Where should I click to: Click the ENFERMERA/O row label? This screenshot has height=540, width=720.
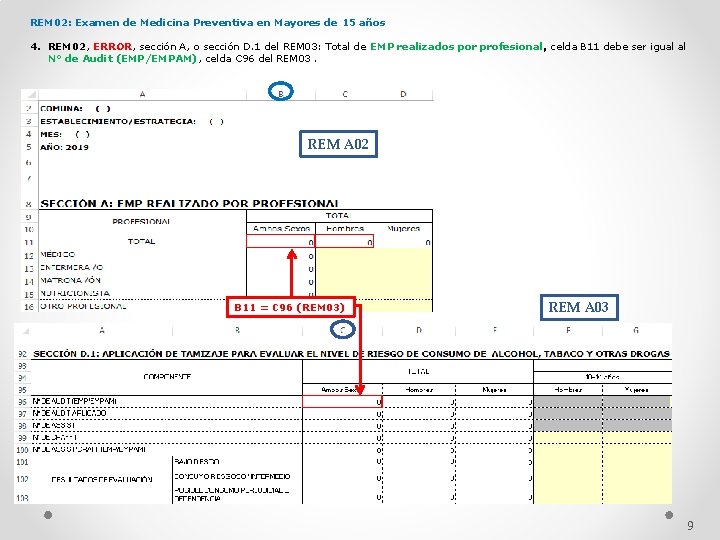(71, 267)
